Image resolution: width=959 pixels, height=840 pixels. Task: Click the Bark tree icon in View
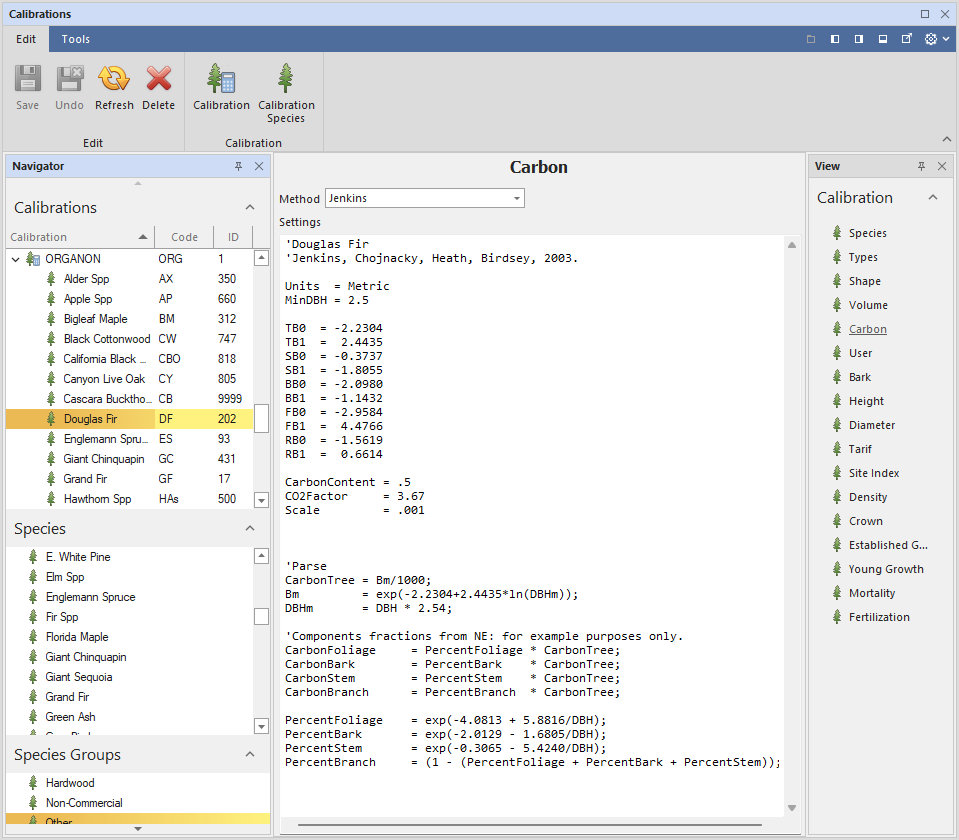(x=837, y=377)
